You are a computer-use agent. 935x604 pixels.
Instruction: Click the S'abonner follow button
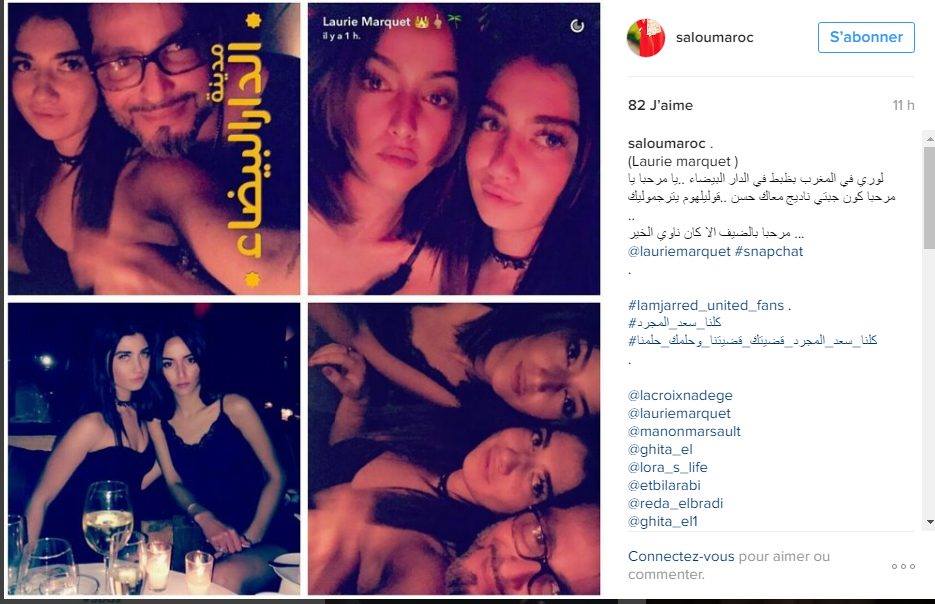click(866, 37)
